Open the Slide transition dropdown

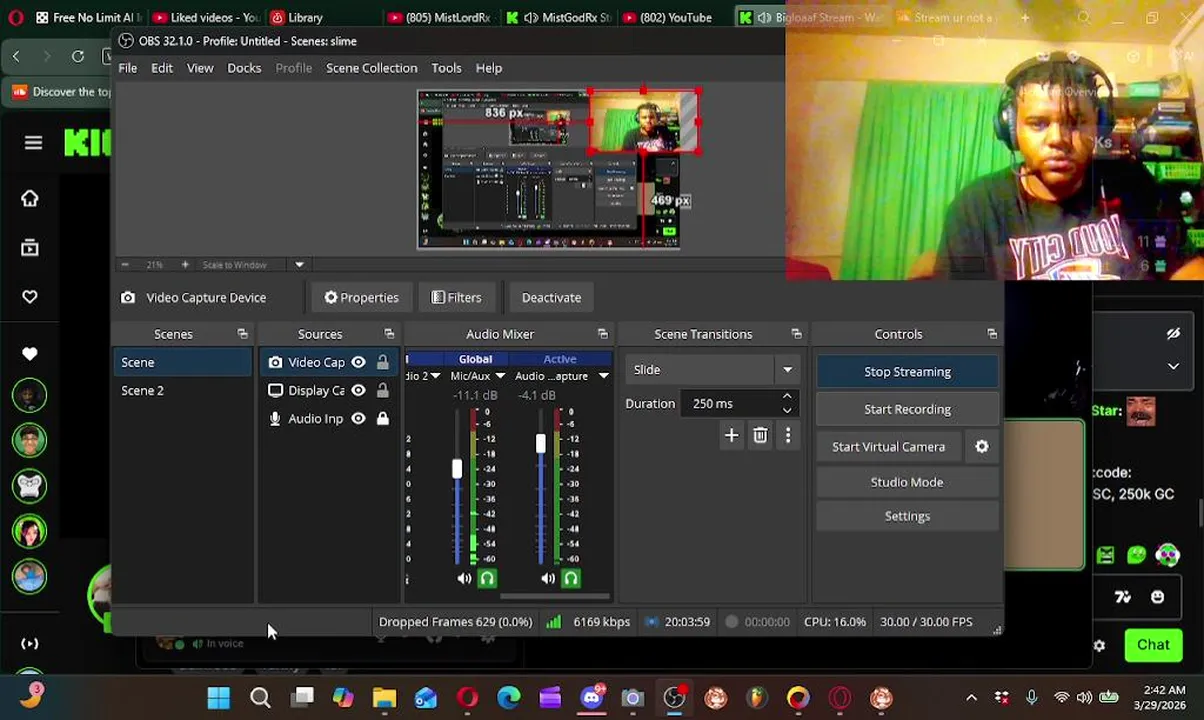(711, 370)
